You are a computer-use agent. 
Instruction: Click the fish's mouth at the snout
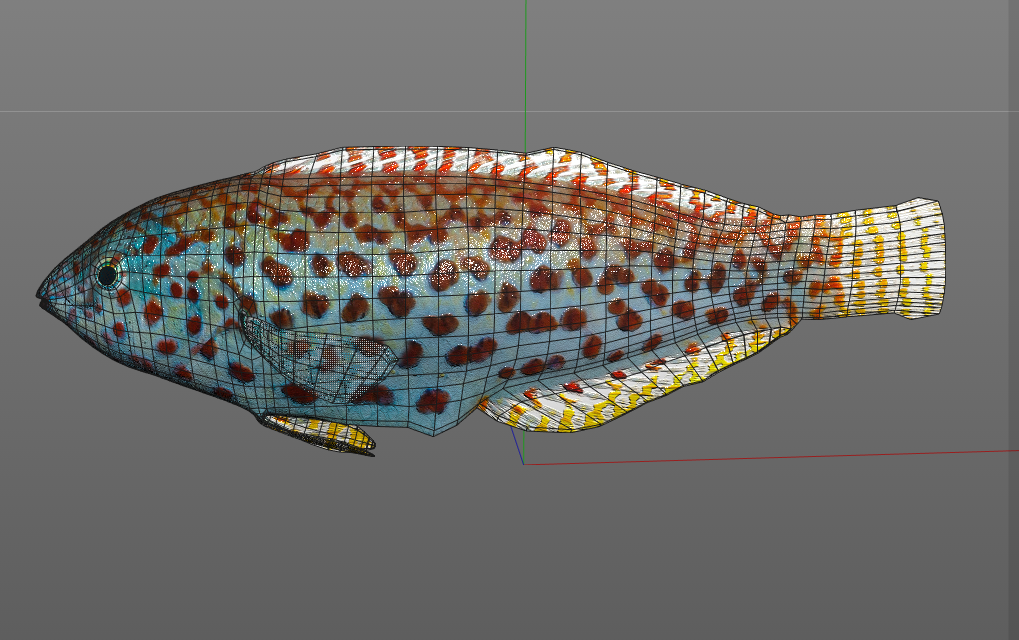pyautogui.click(x=44, y=300)
